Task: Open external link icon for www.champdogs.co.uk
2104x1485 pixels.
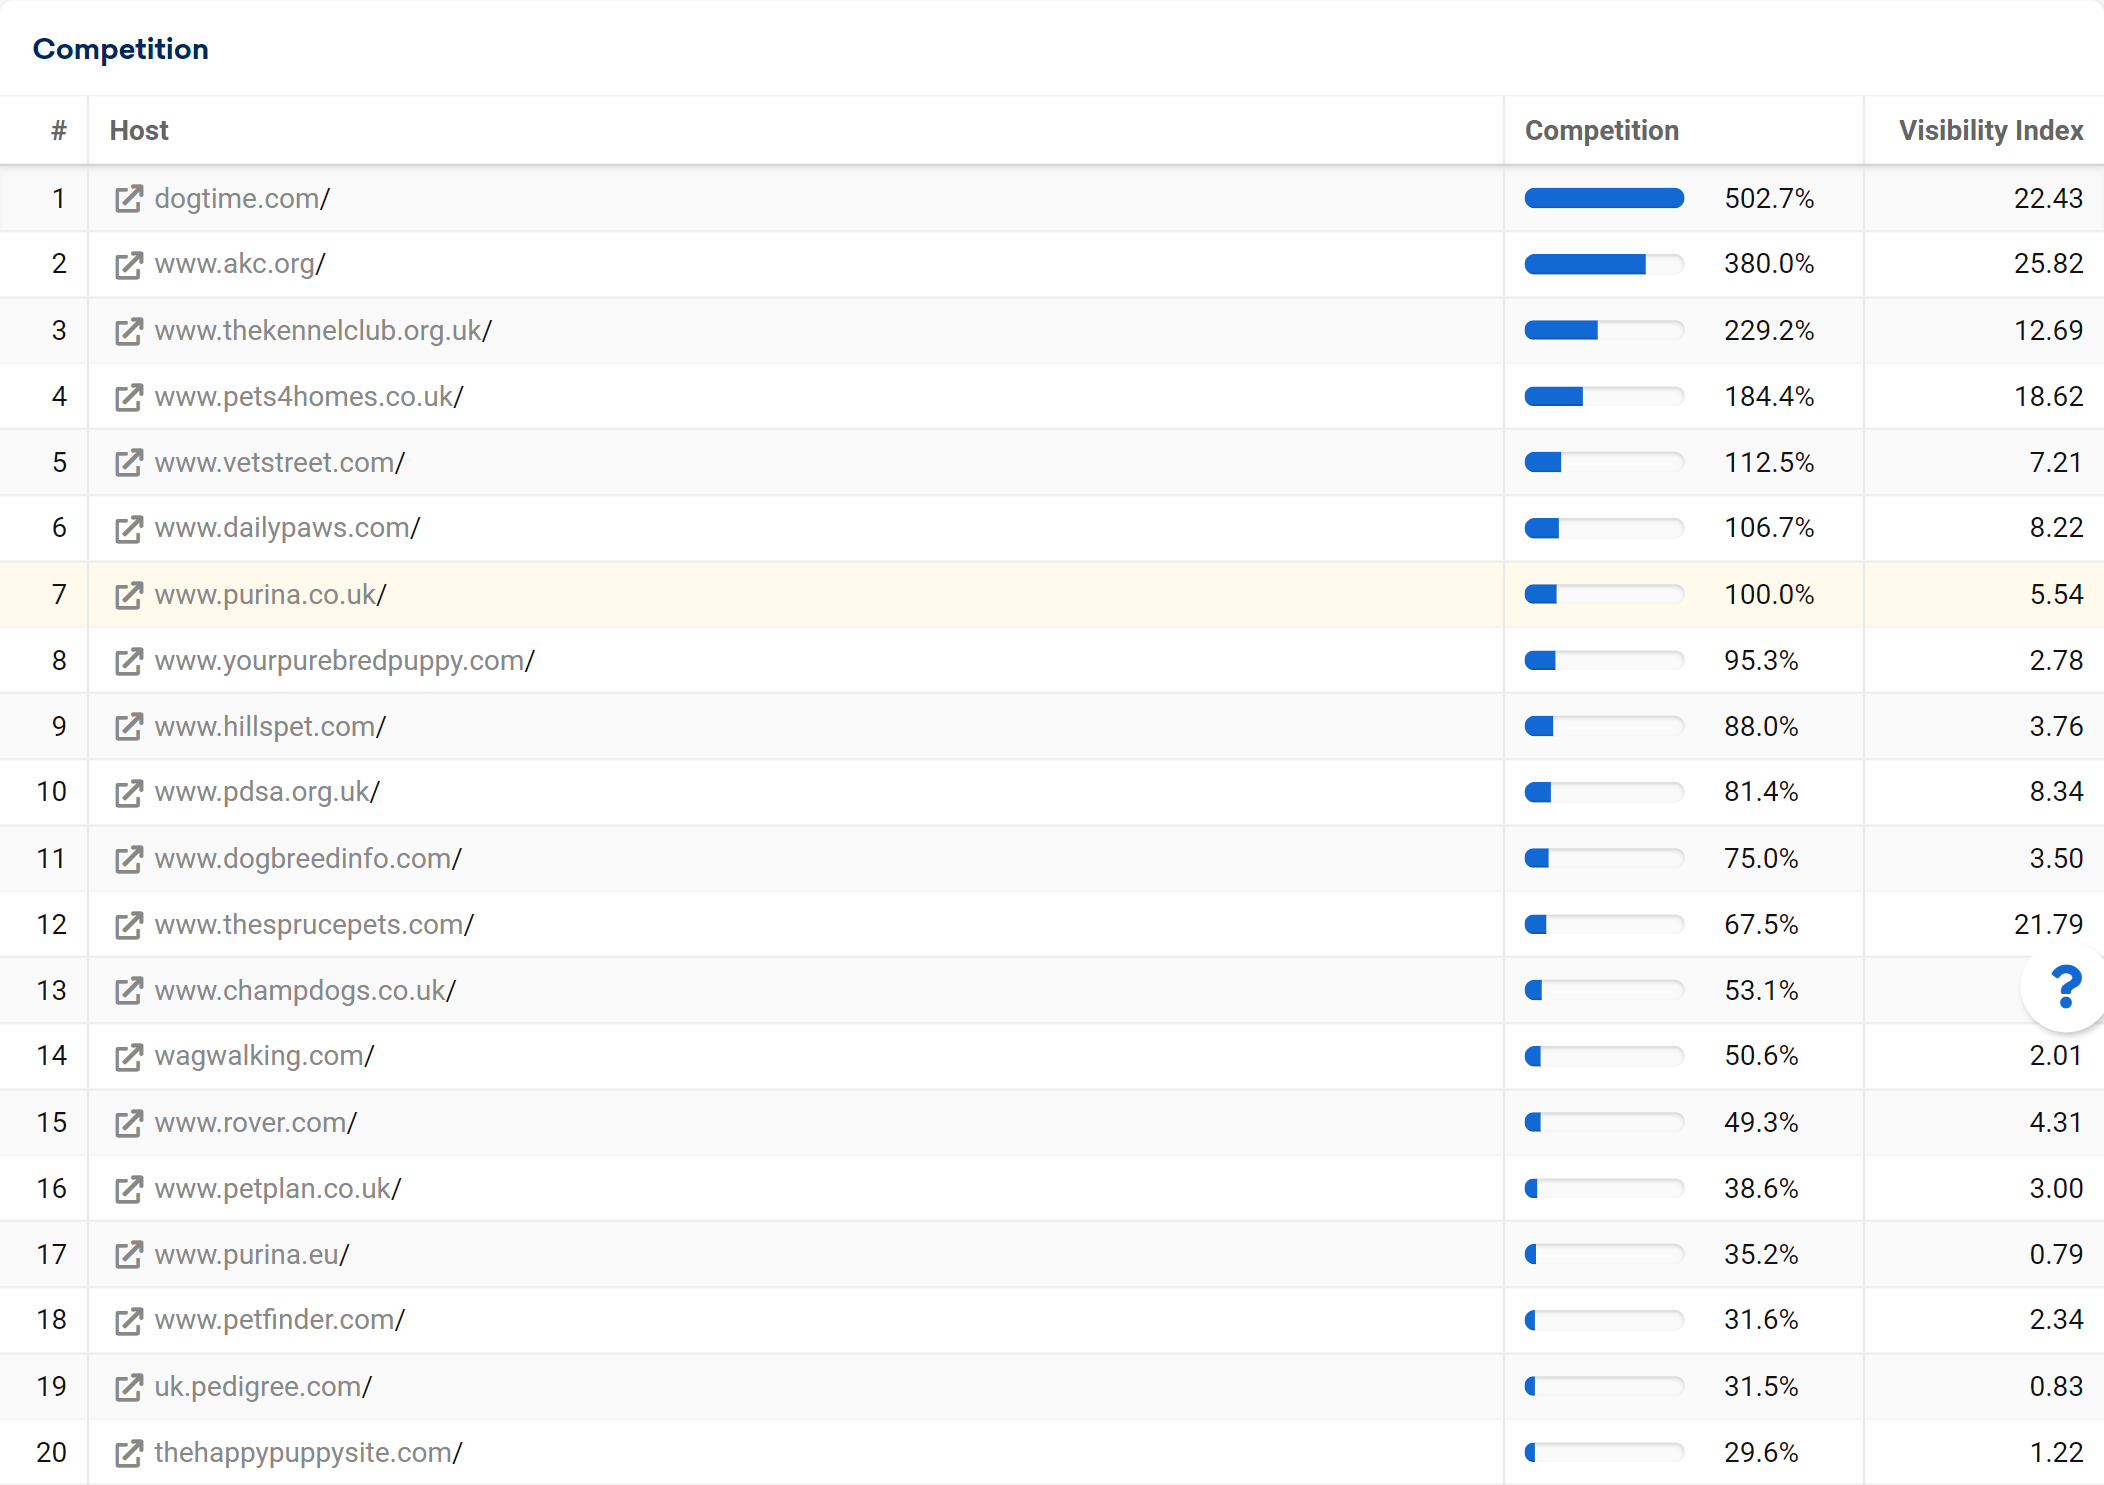Action: (x=129, y=991)
